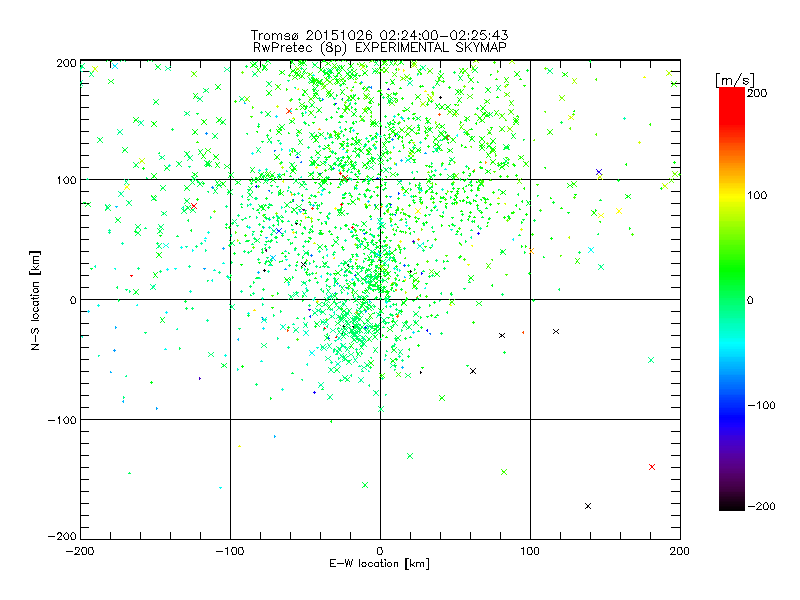800x600 pixels.
Task: Click the black bottom of the colorbar
Action: coord(732,504)
